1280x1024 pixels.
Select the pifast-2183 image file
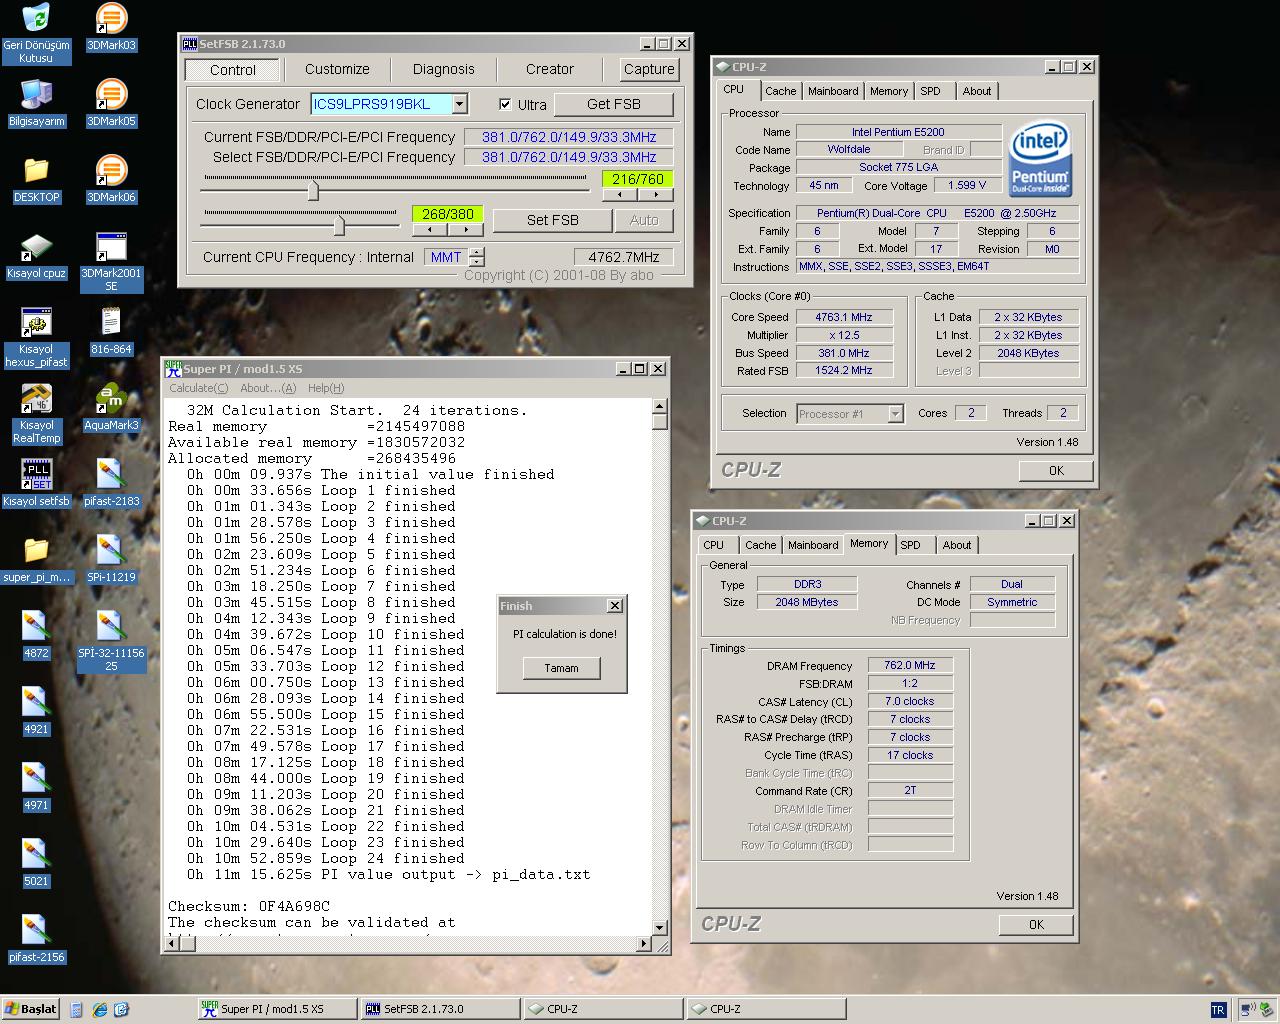click(x=111, y=484)
